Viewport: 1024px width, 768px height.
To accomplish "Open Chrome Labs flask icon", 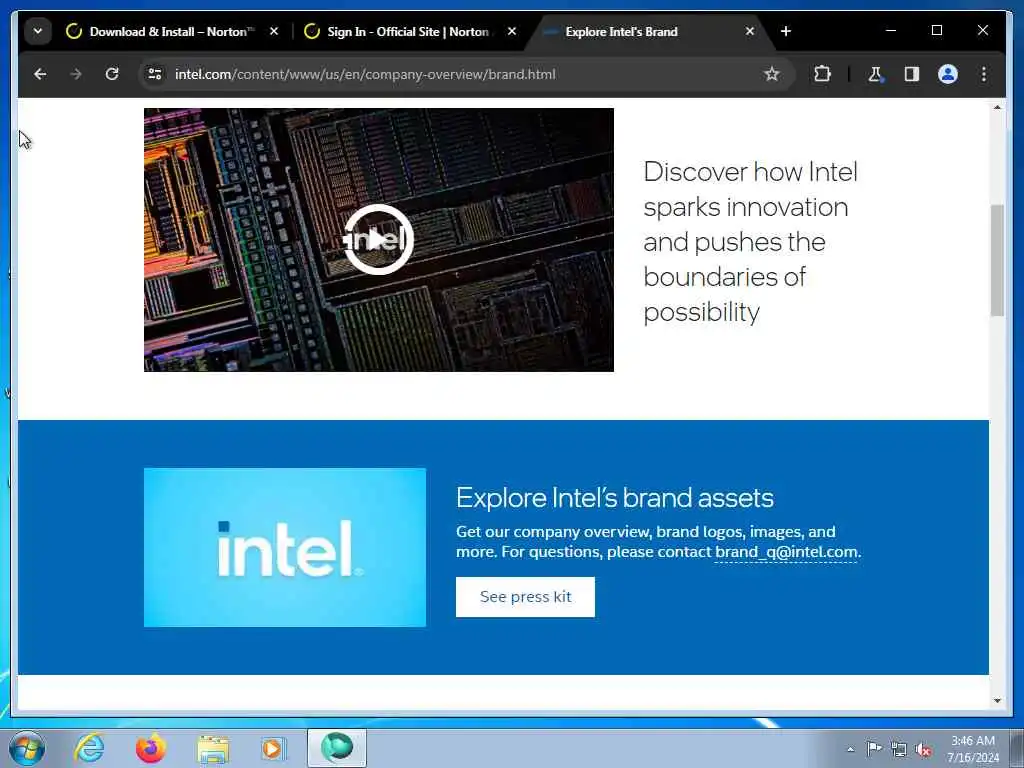I will click(875, 74).
